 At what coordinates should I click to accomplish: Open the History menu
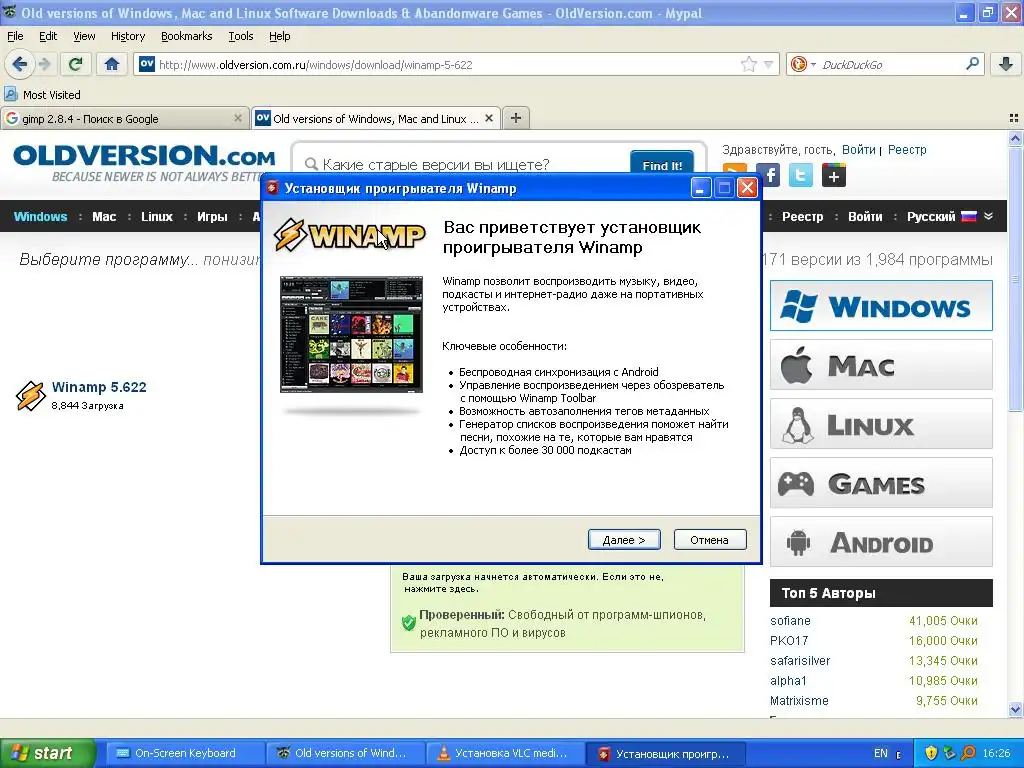coord(127,36)
